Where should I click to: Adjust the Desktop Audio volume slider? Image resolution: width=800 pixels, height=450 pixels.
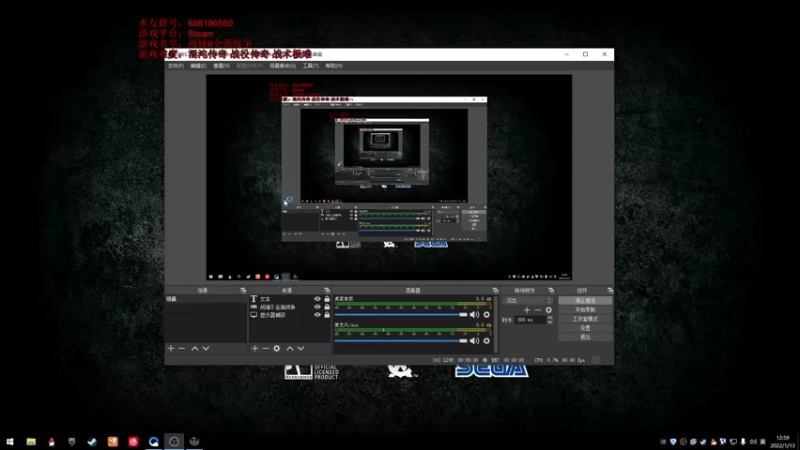pyautogui.click(x=401, y=315)
